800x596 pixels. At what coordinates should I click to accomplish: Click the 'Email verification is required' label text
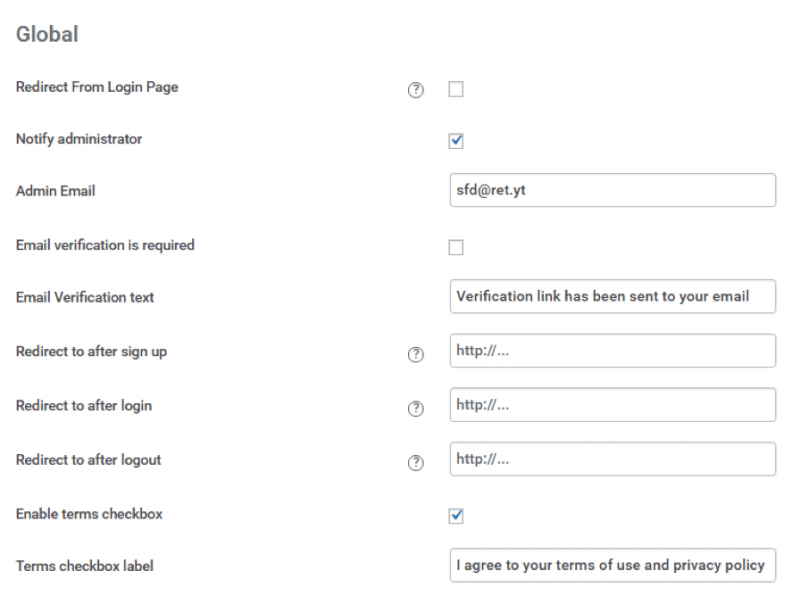(105, 245)
